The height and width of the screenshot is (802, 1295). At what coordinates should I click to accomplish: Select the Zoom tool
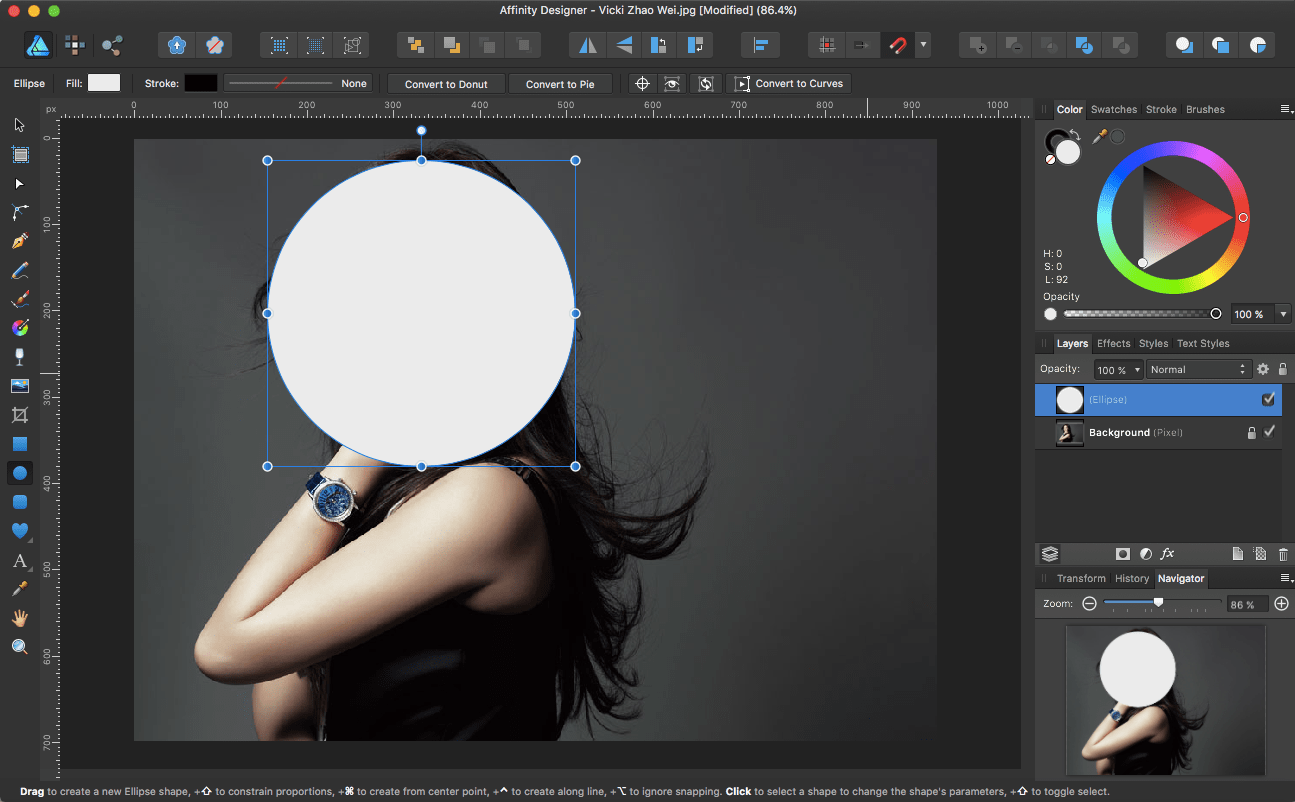point(20,646)
